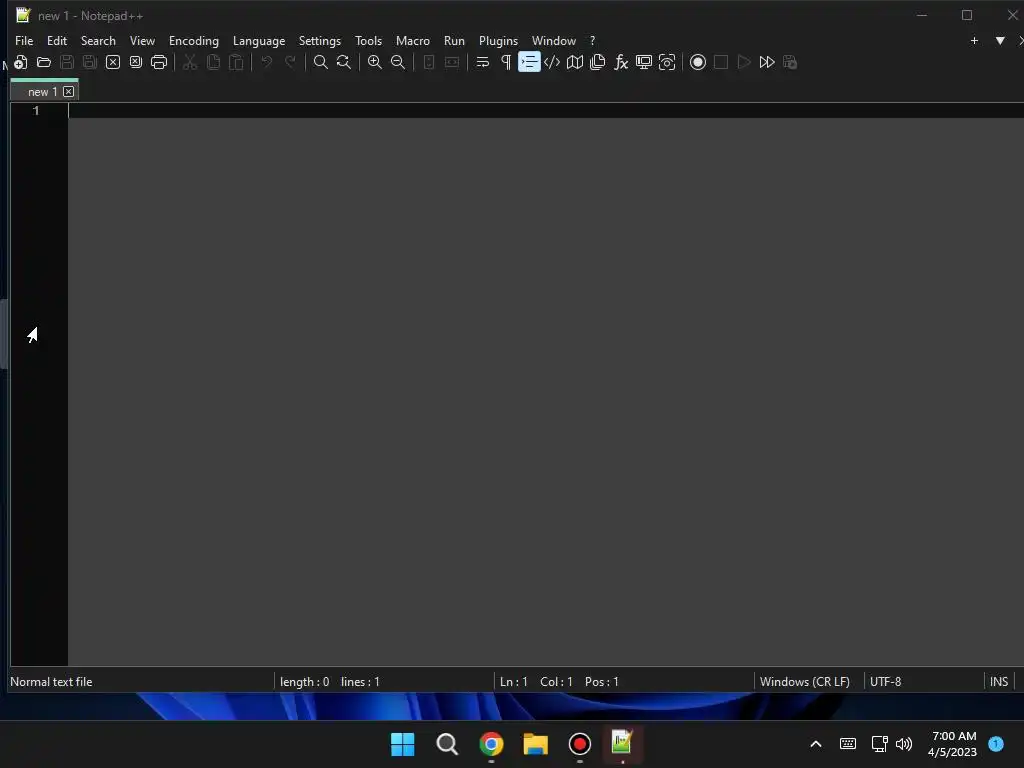1024x768 pixels.
Task: Open the Window menu
Action: tap(554, 40)
